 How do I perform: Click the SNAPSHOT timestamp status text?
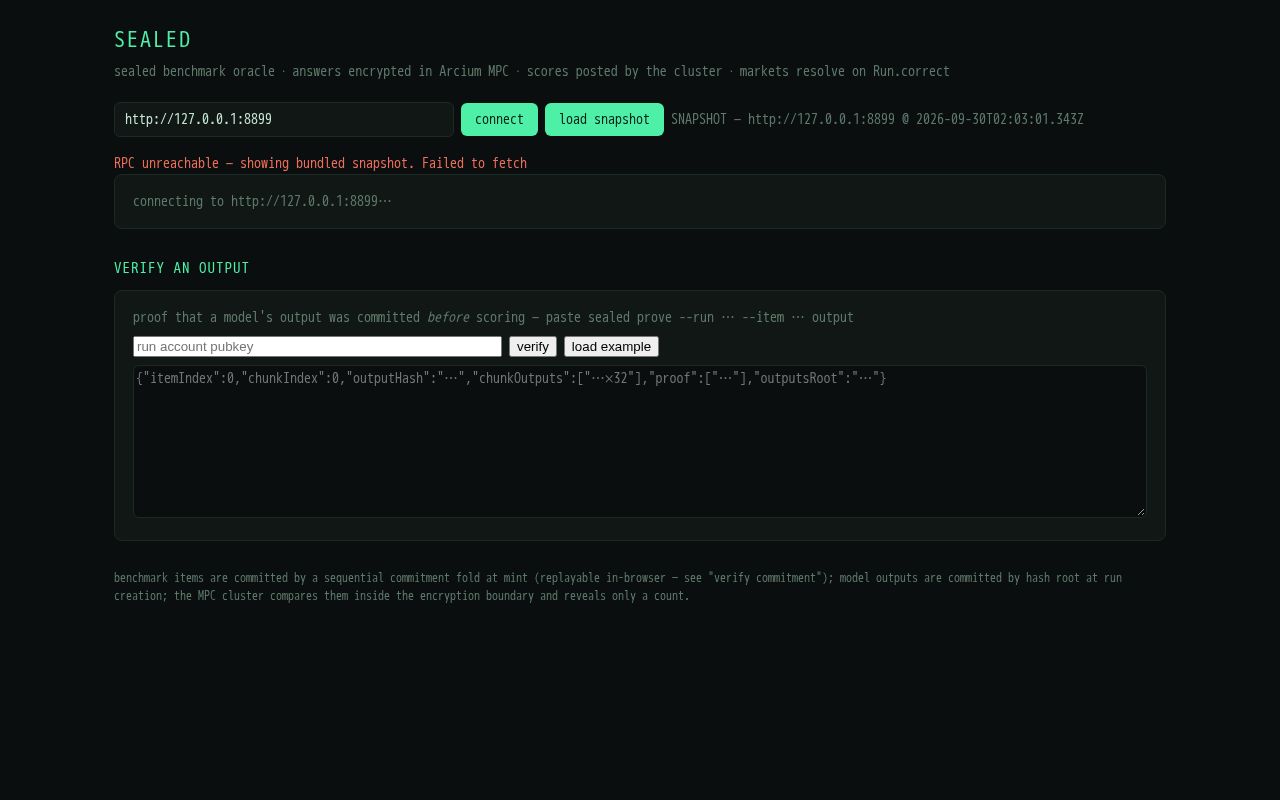coord(877,119)
